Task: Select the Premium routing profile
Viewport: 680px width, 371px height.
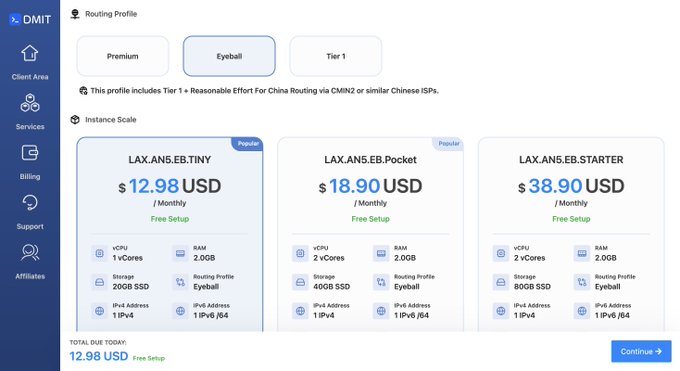Action: point(123,56)
